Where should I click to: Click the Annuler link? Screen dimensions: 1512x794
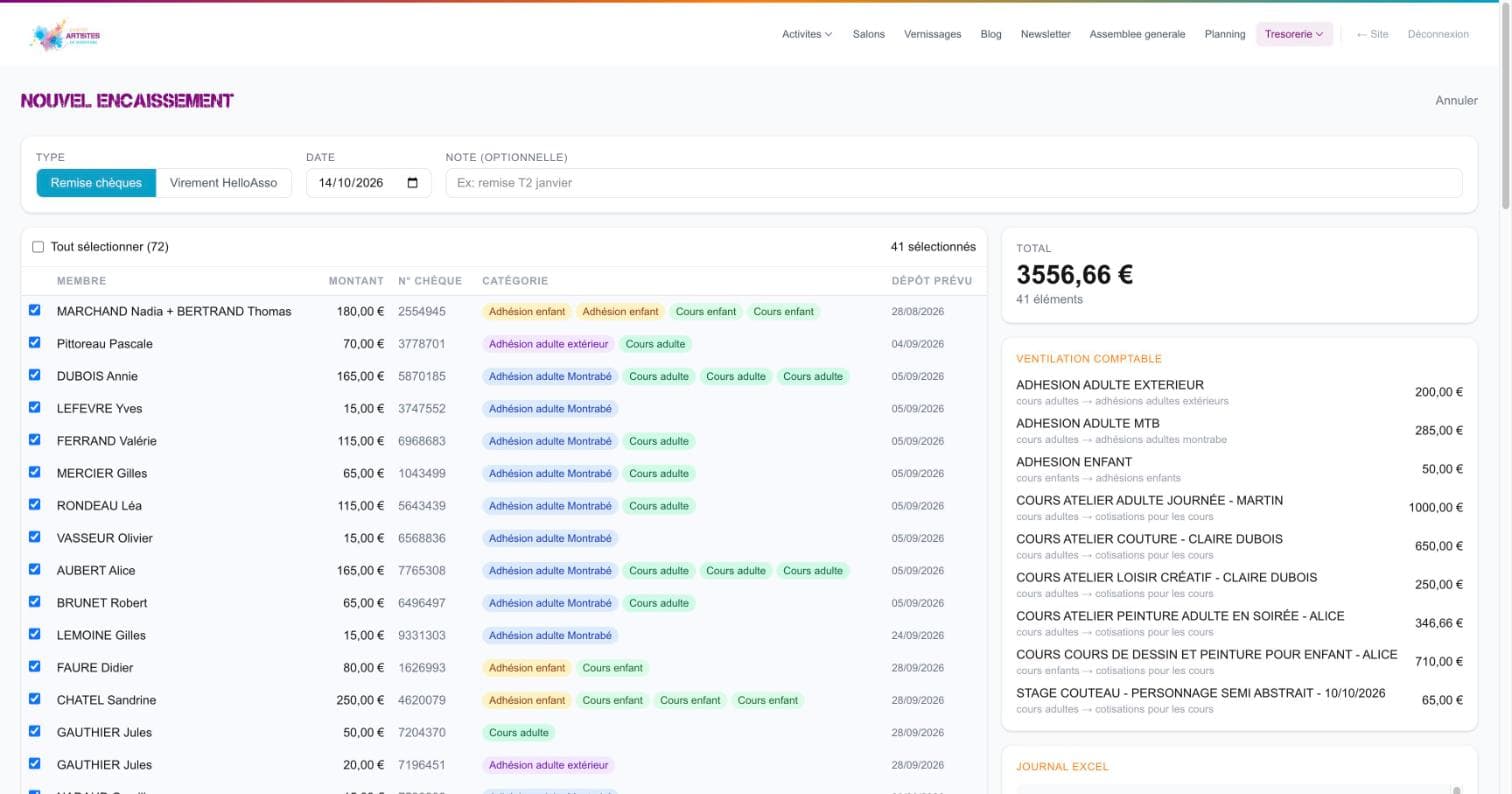(1456, 100)
